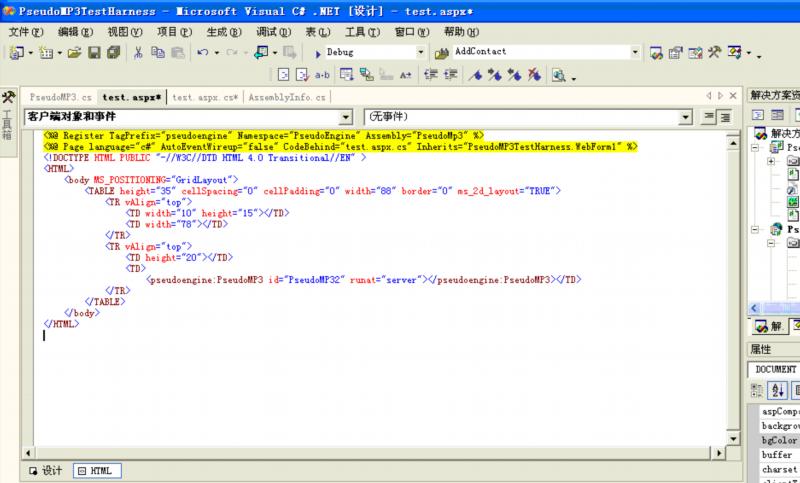Click the a-b Complete Word icon
The image size is (800, 483).
click(322, 75)
